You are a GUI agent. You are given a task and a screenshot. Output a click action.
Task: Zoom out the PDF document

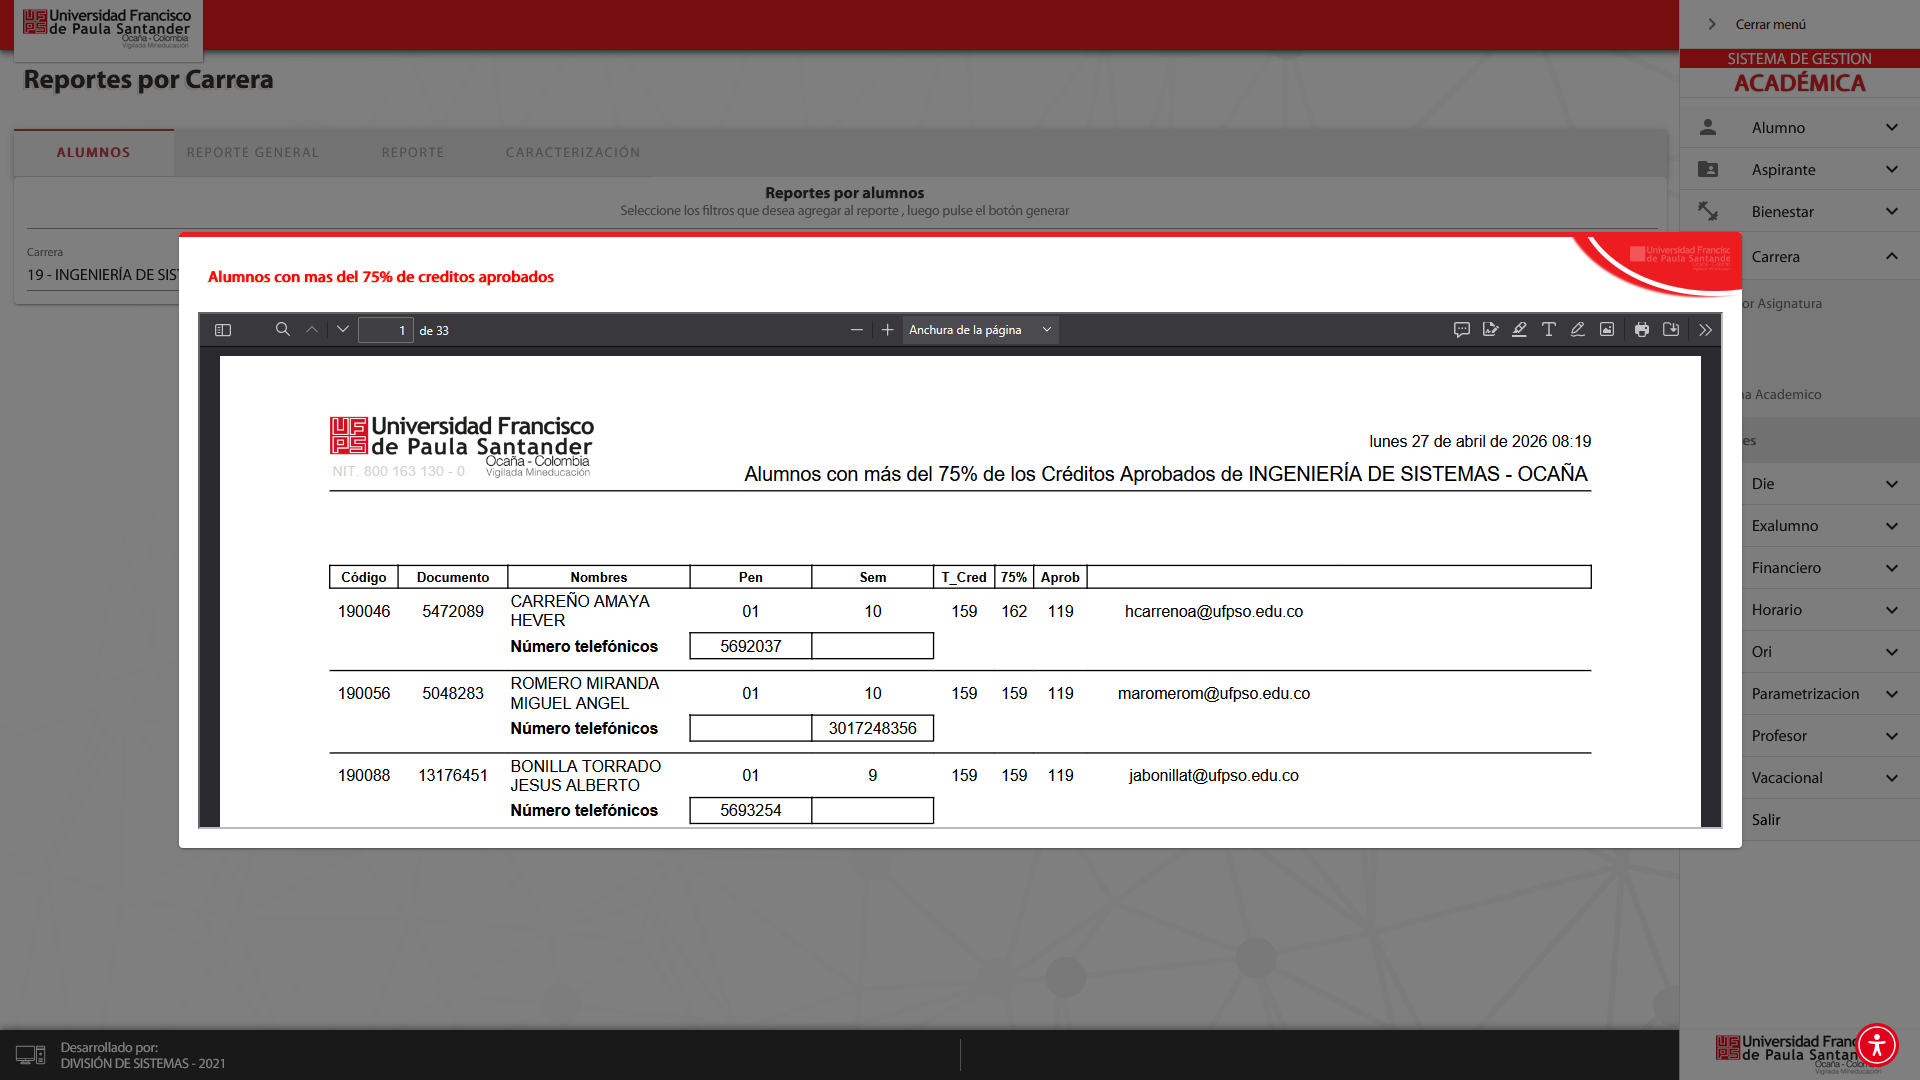tap(857, 330)
